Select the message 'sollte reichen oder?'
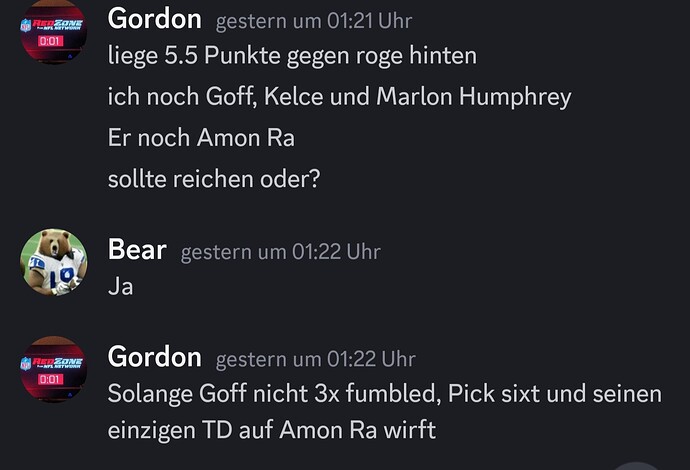 click(x=214, y=179)
